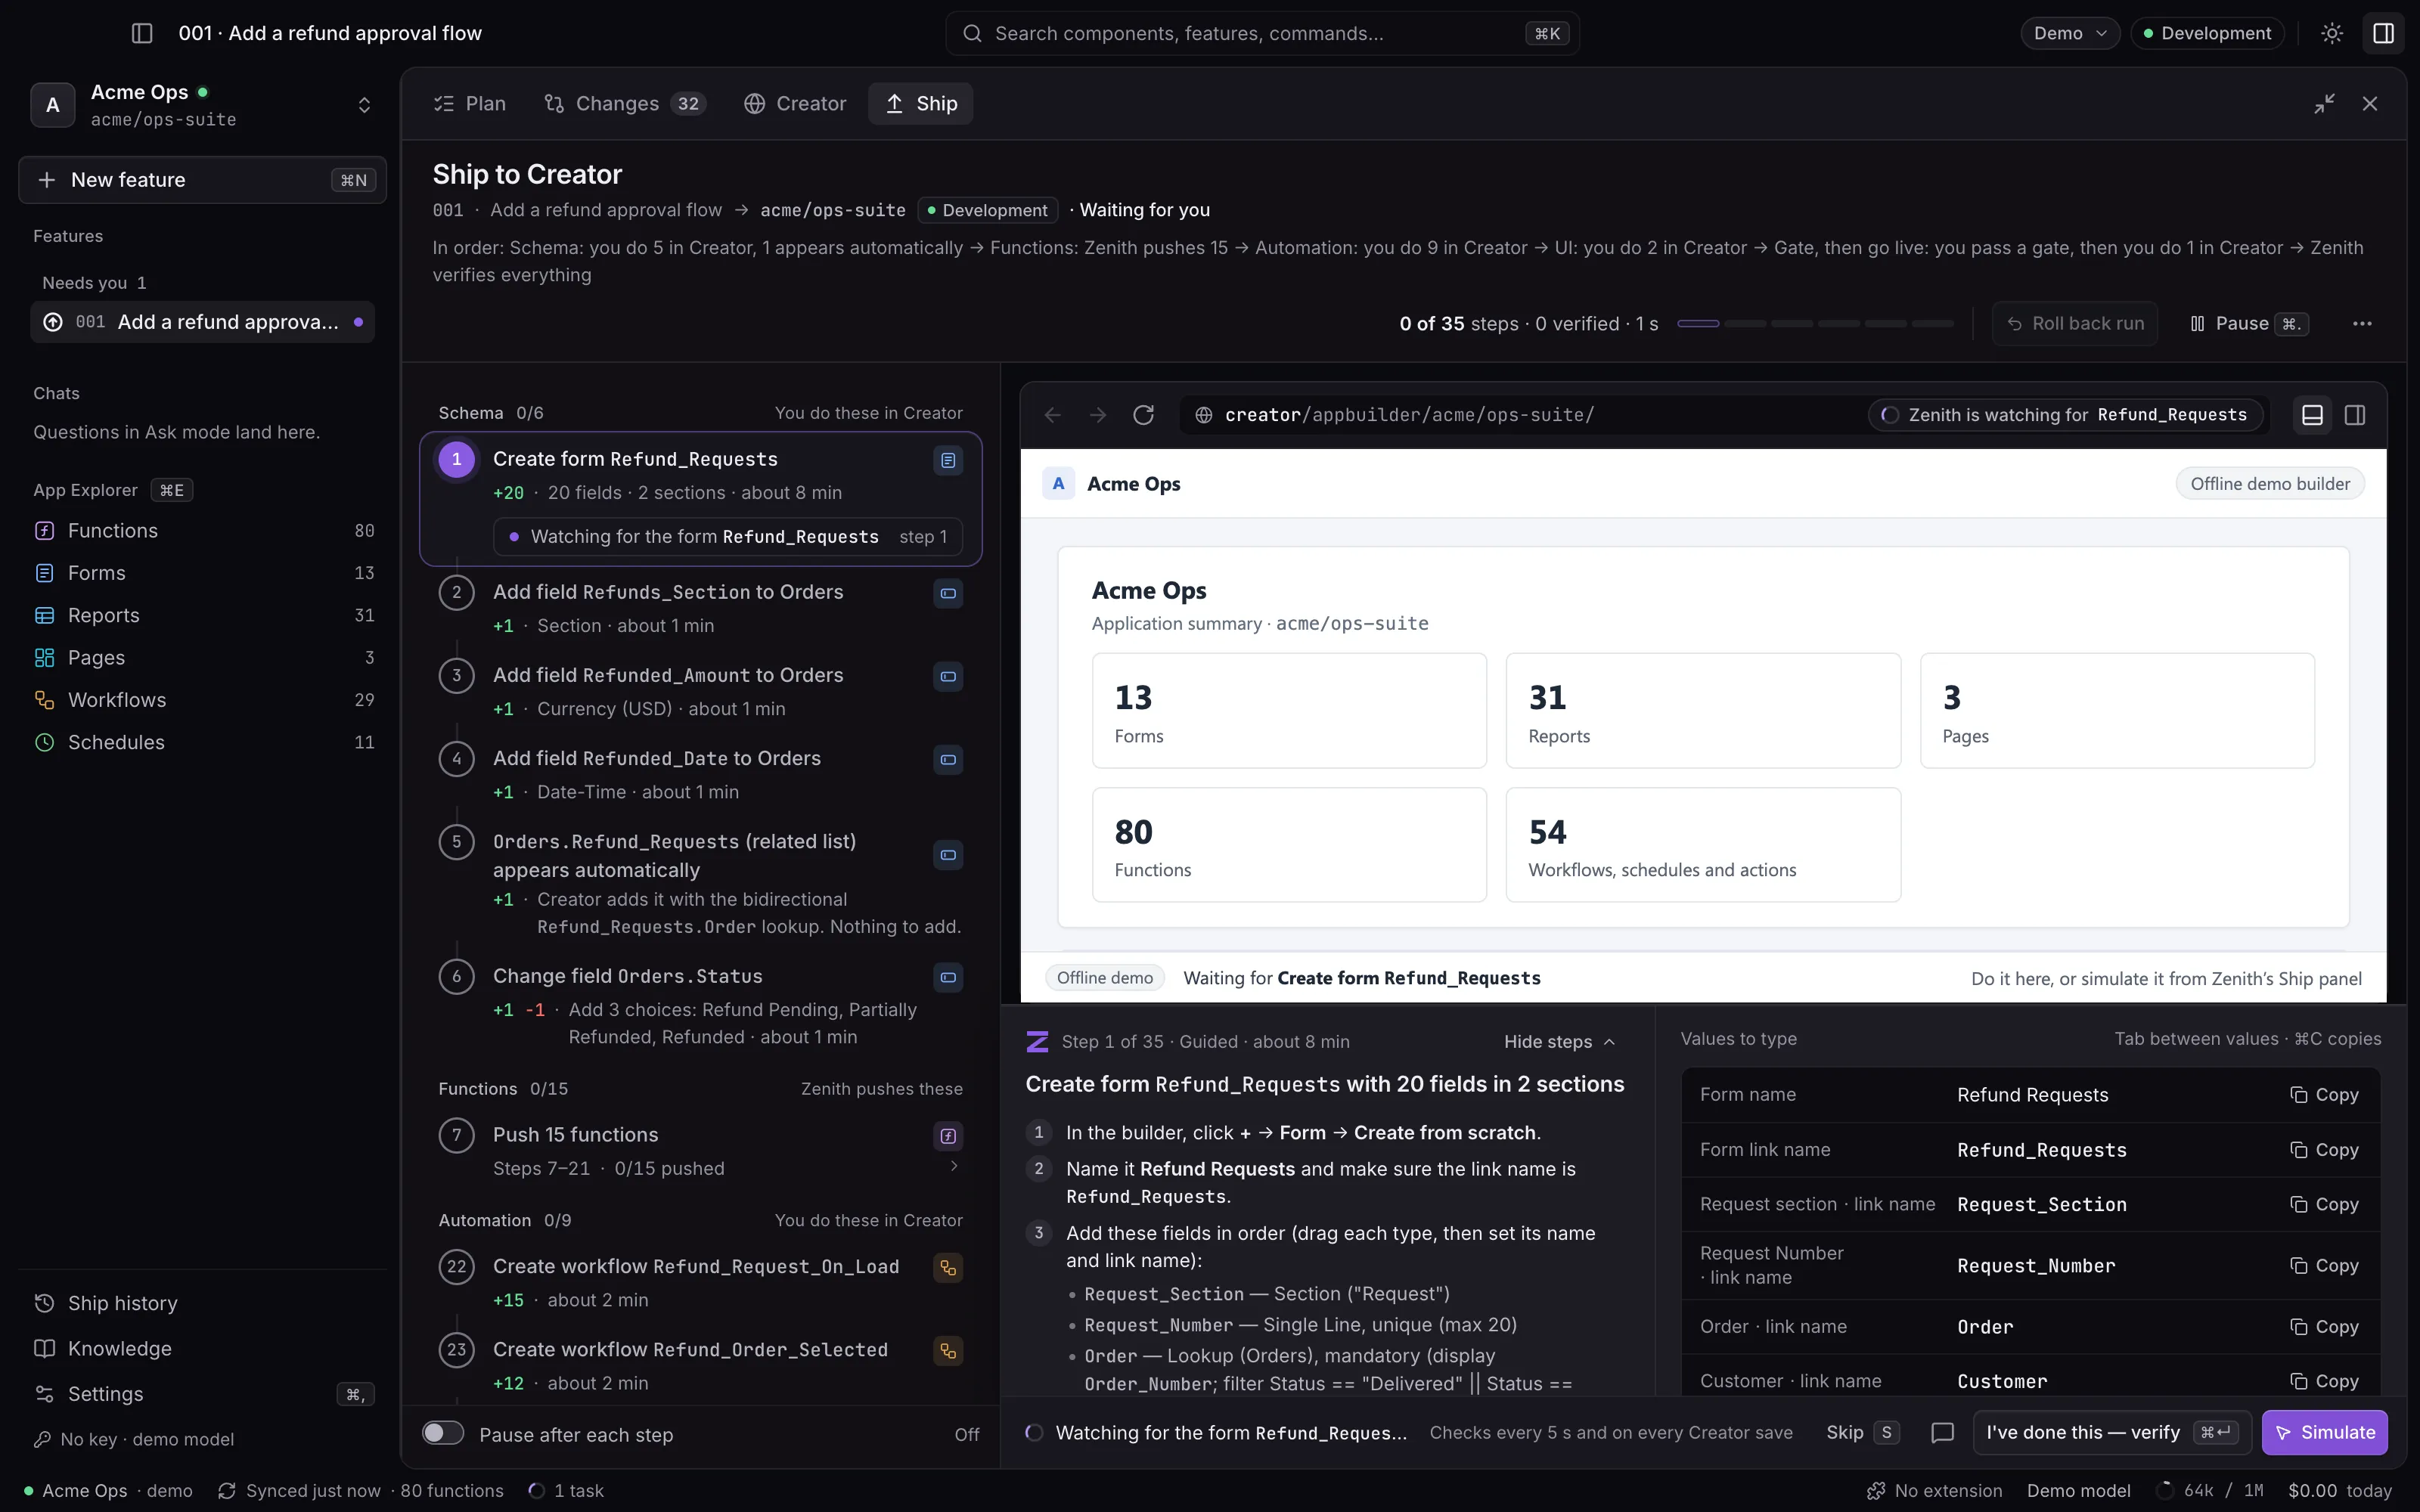Viewport: 2420px width, 1512px height.
Task: Open Workflows in App Explorer
Action: pyautogui.click(x=203, y=700)
